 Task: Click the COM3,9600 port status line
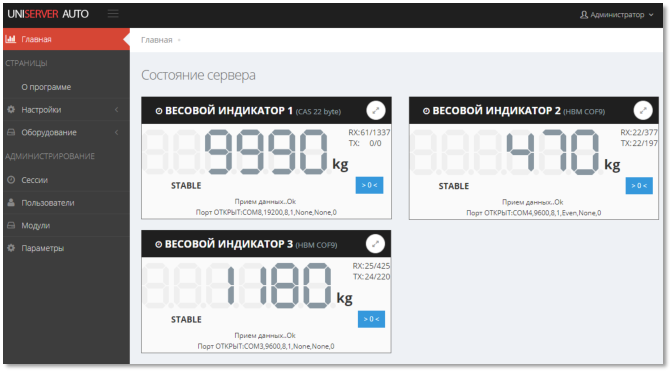coord(266,346)
